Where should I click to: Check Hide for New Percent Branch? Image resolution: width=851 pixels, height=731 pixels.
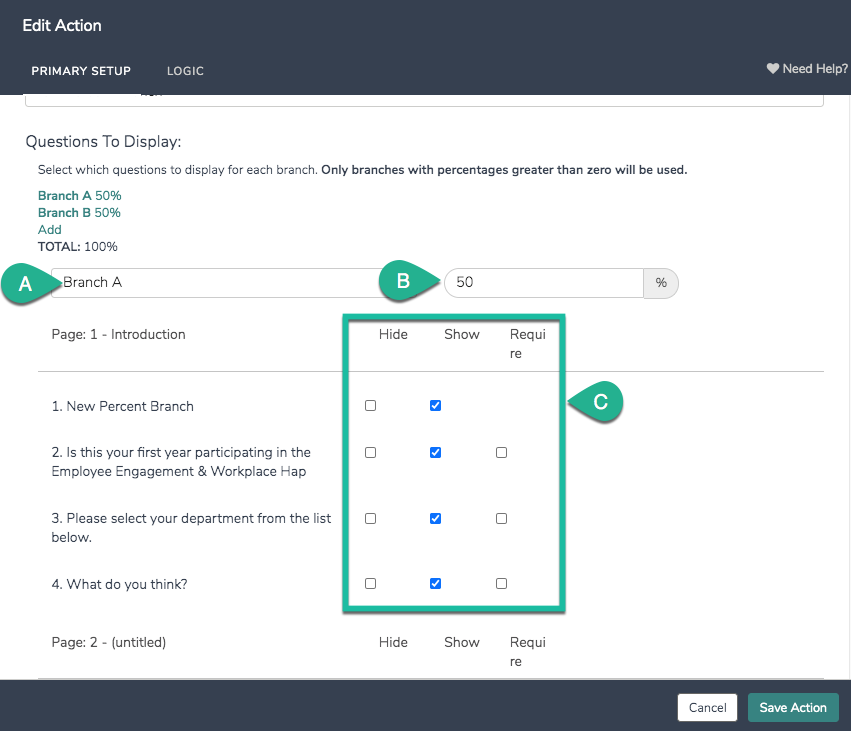pos(371,405)
